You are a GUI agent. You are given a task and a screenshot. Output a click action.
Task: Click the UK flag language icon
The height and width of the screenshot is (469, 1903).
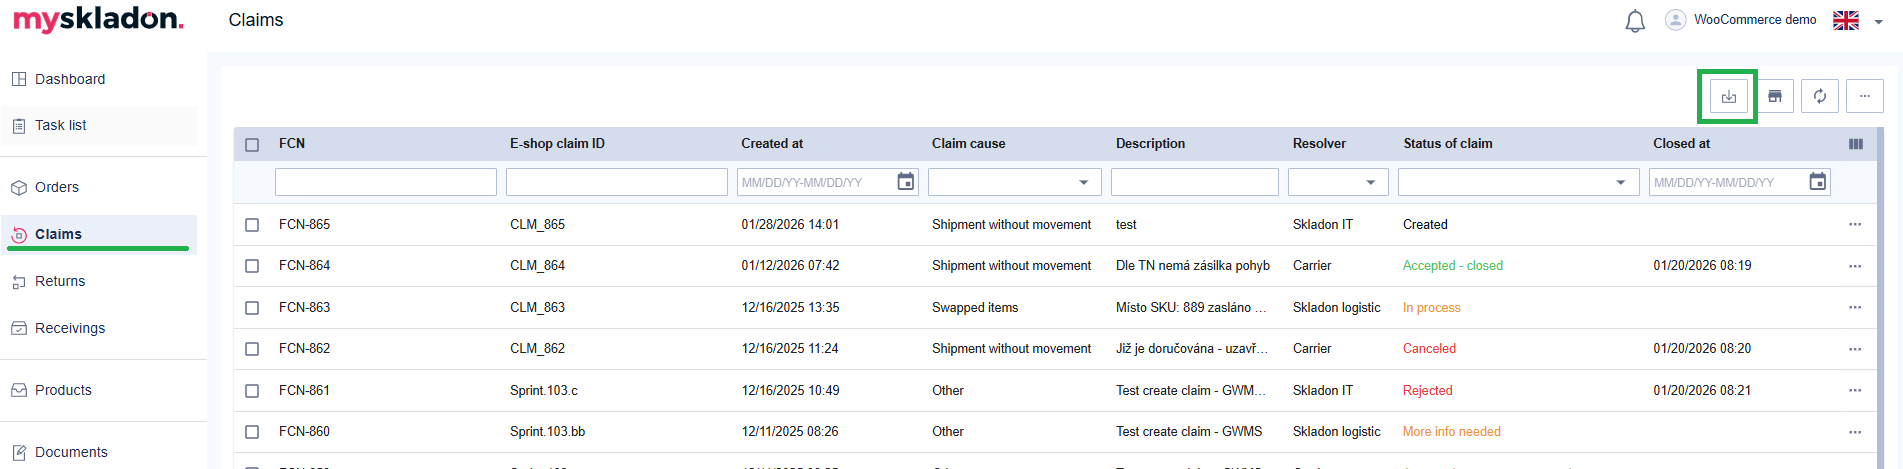pyautogui.click(x=1846, y=20)
